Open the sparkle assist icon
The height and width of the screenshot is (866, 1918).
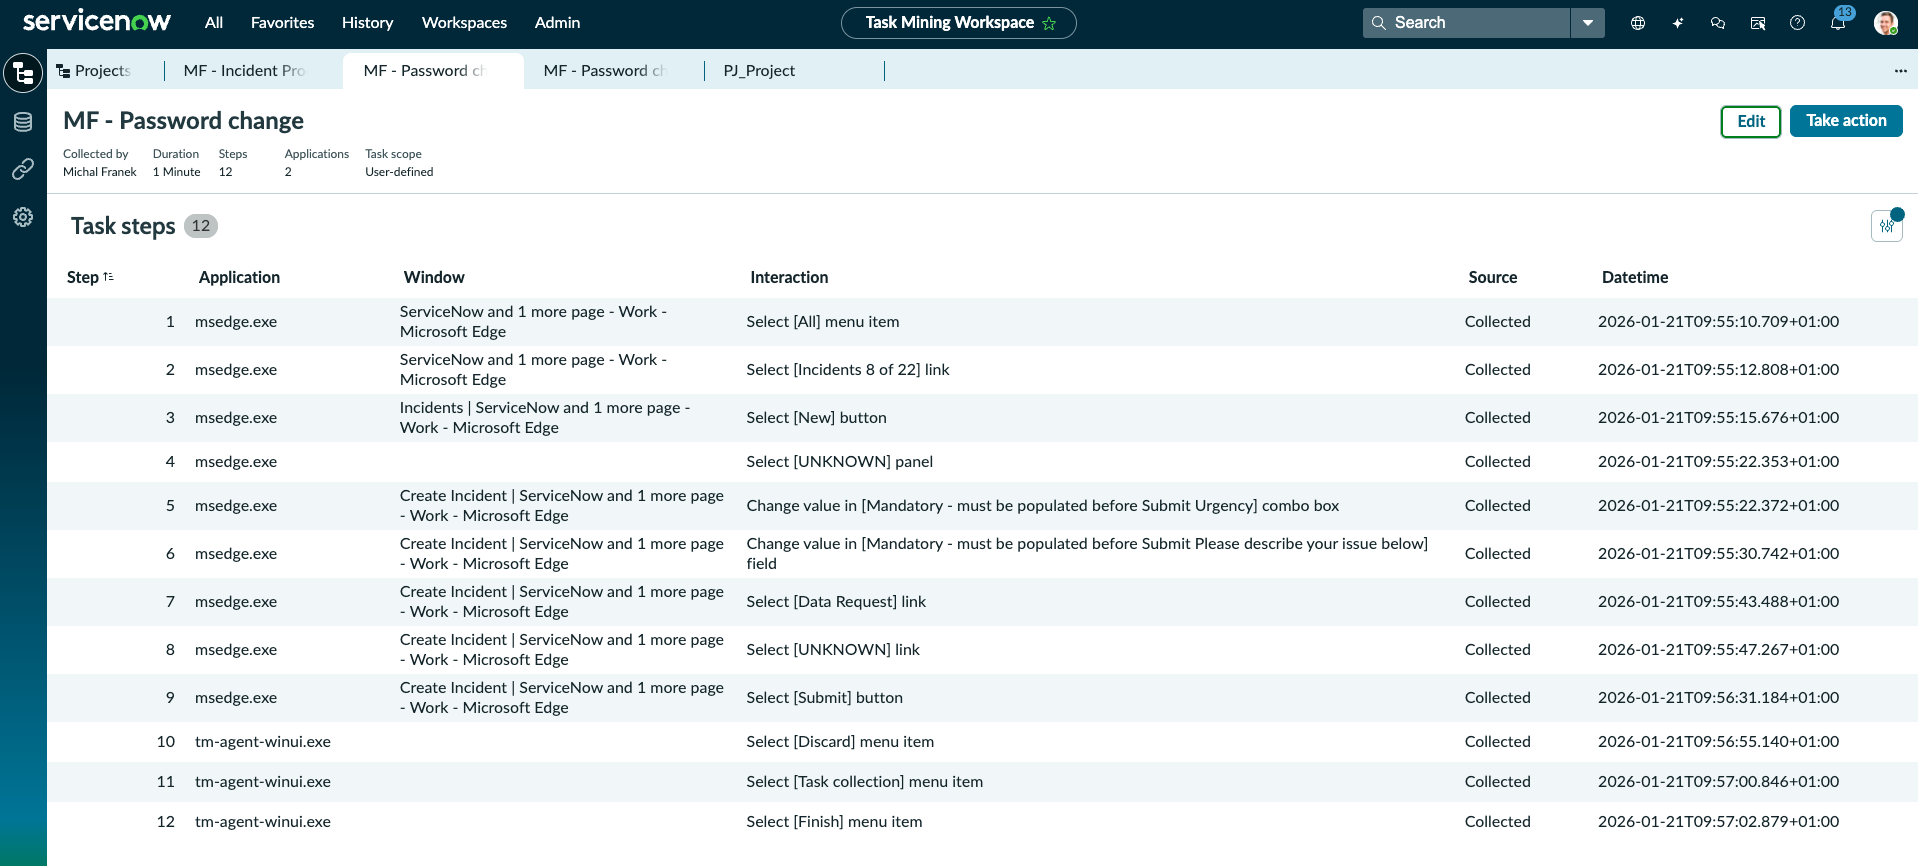click(1678, 23)
